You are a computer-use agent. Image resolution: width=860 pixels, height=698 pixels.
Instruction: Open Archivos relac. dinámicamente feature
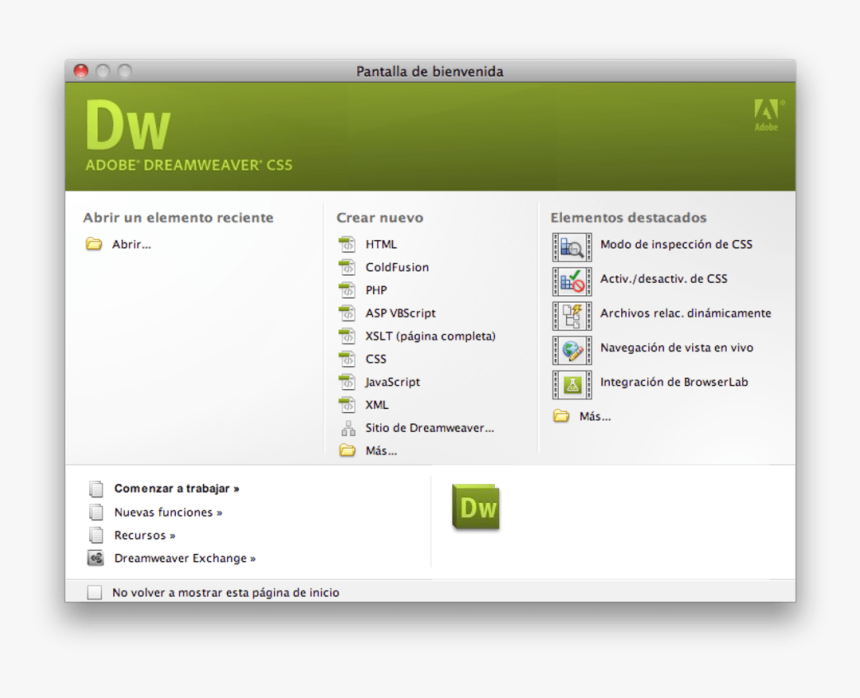pyautogui.click(x=685, y=313)
